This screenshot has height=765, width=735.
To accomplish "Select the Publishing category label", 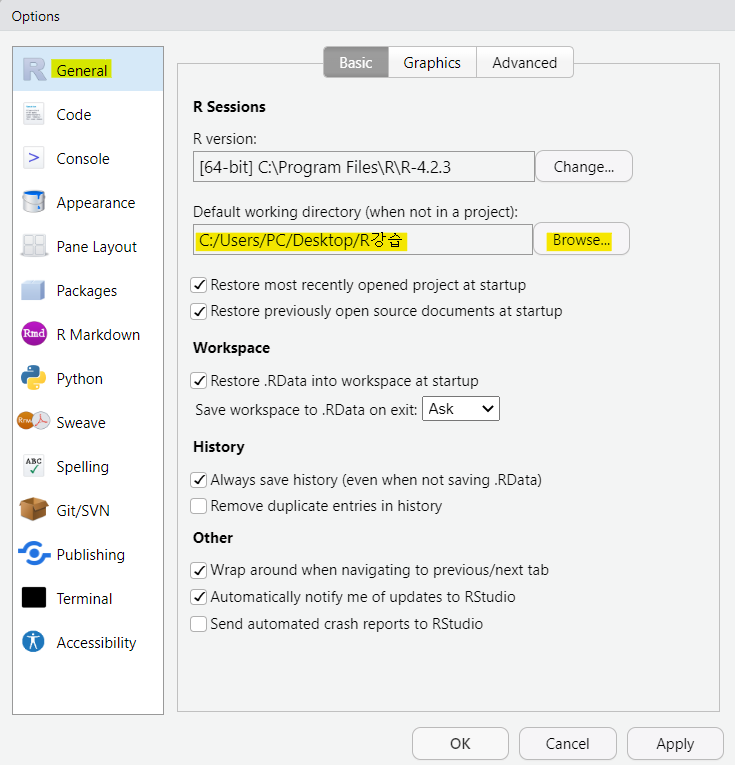I will [91, 555].
